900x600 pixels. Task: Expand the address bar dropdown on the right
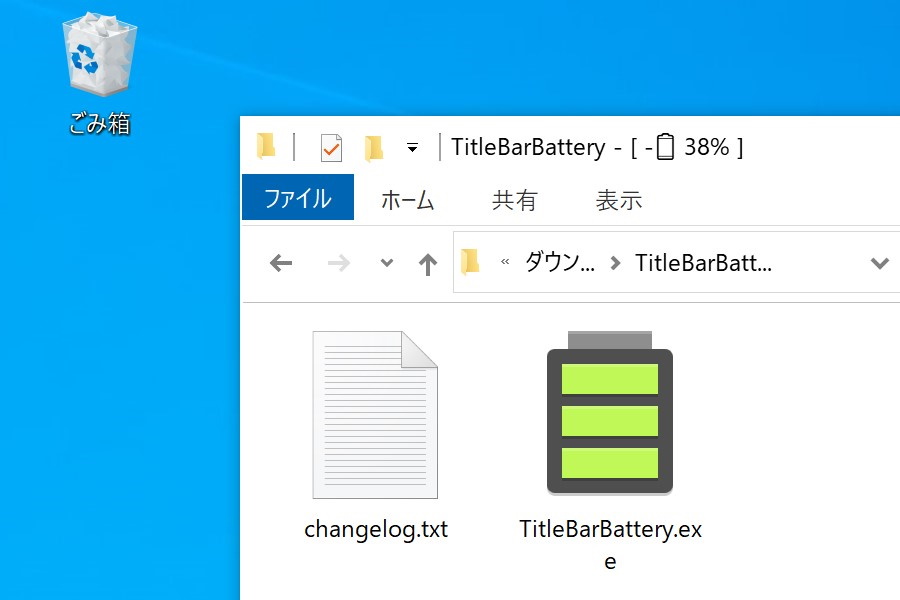coord(879,262)
